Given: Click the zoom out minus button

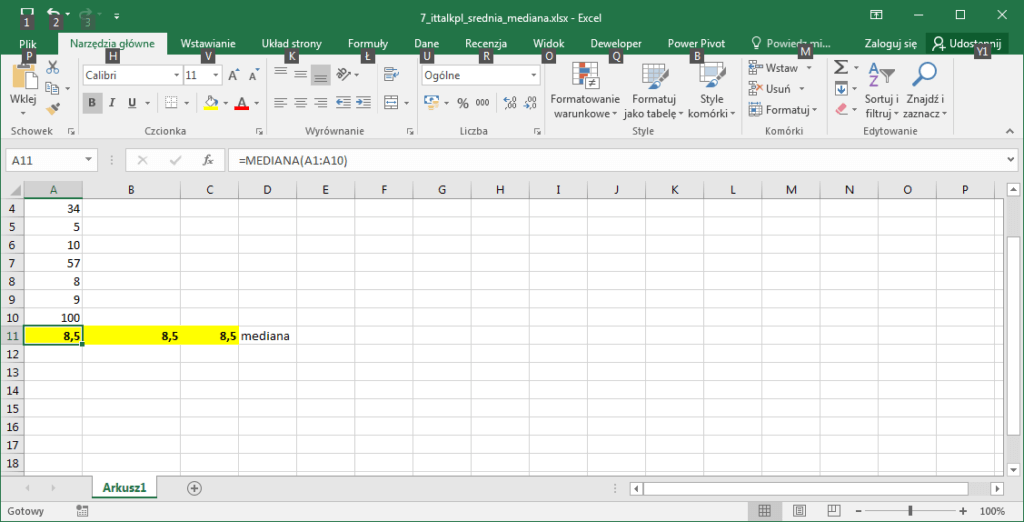Looking at the screenshot, I should tap(859, 510).
